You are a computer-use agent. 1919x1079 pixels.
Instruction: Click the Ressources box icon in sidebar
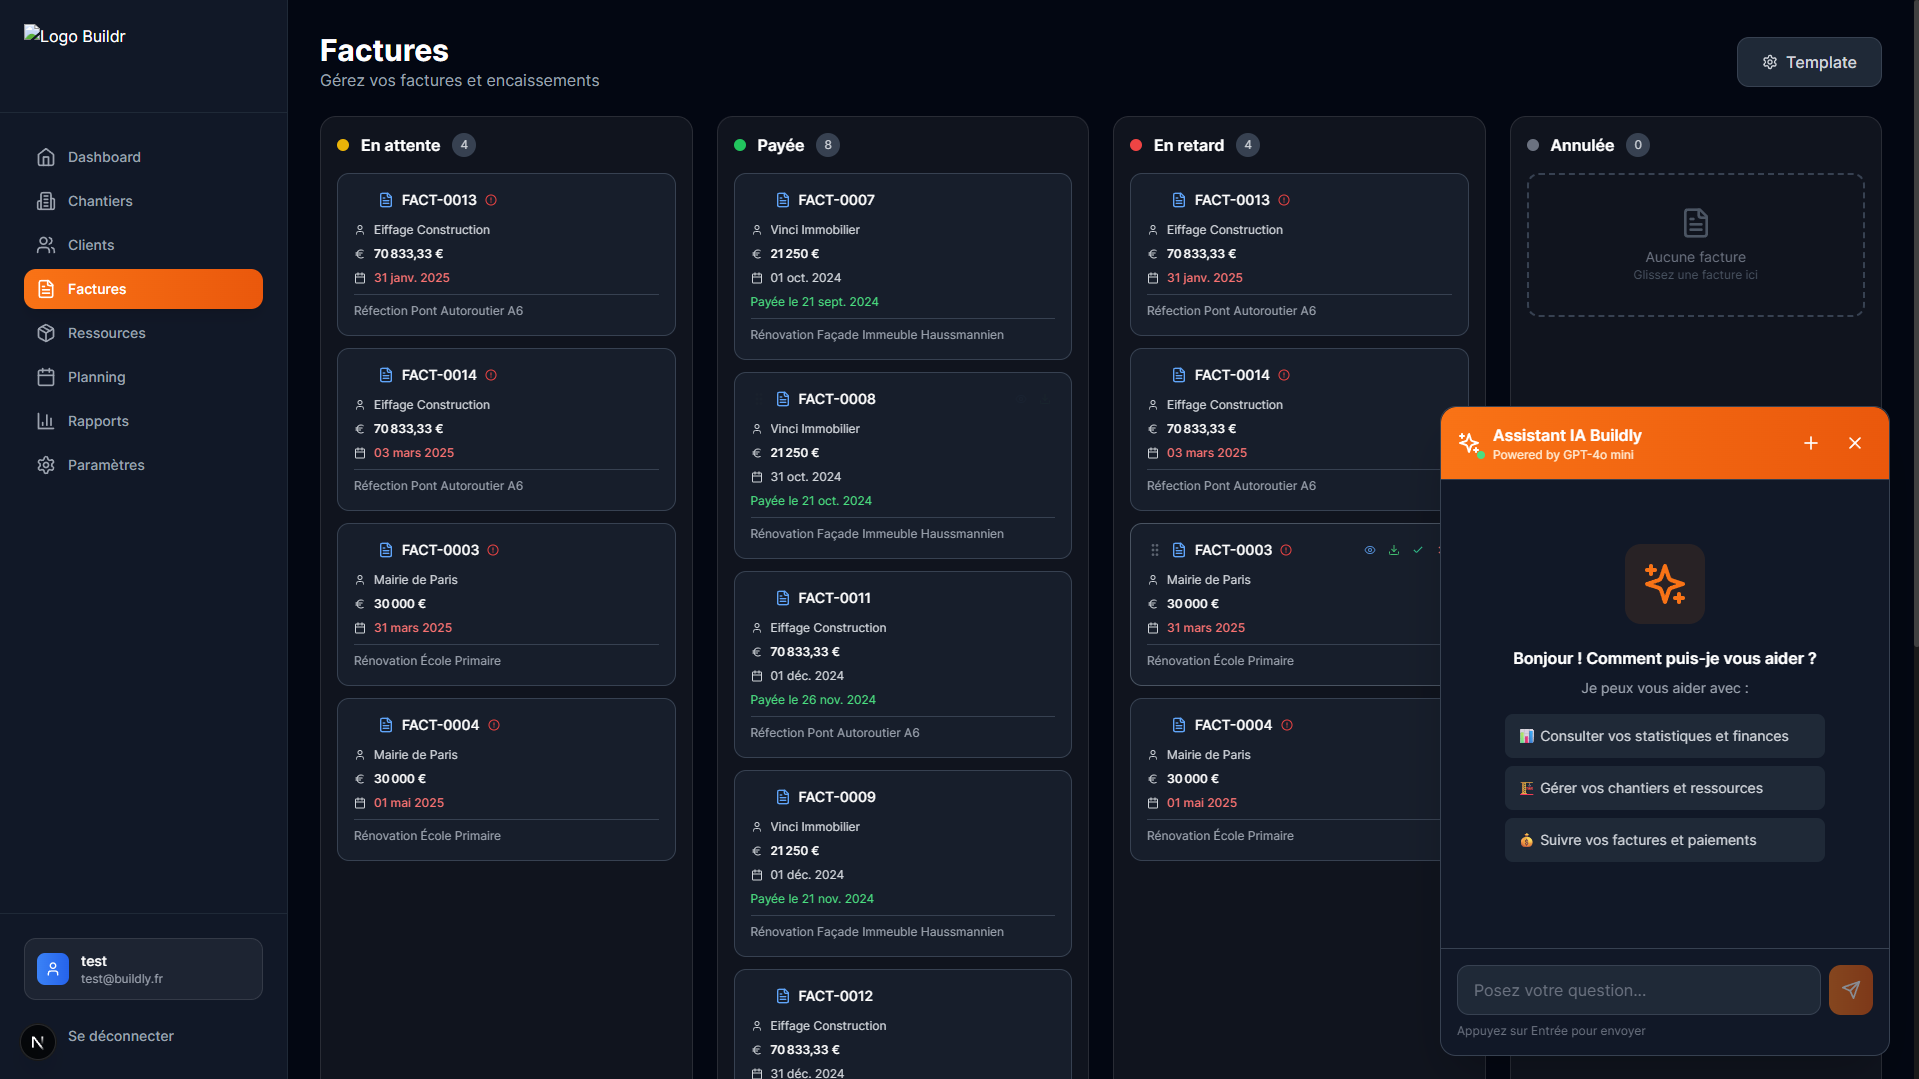[46, 333]
